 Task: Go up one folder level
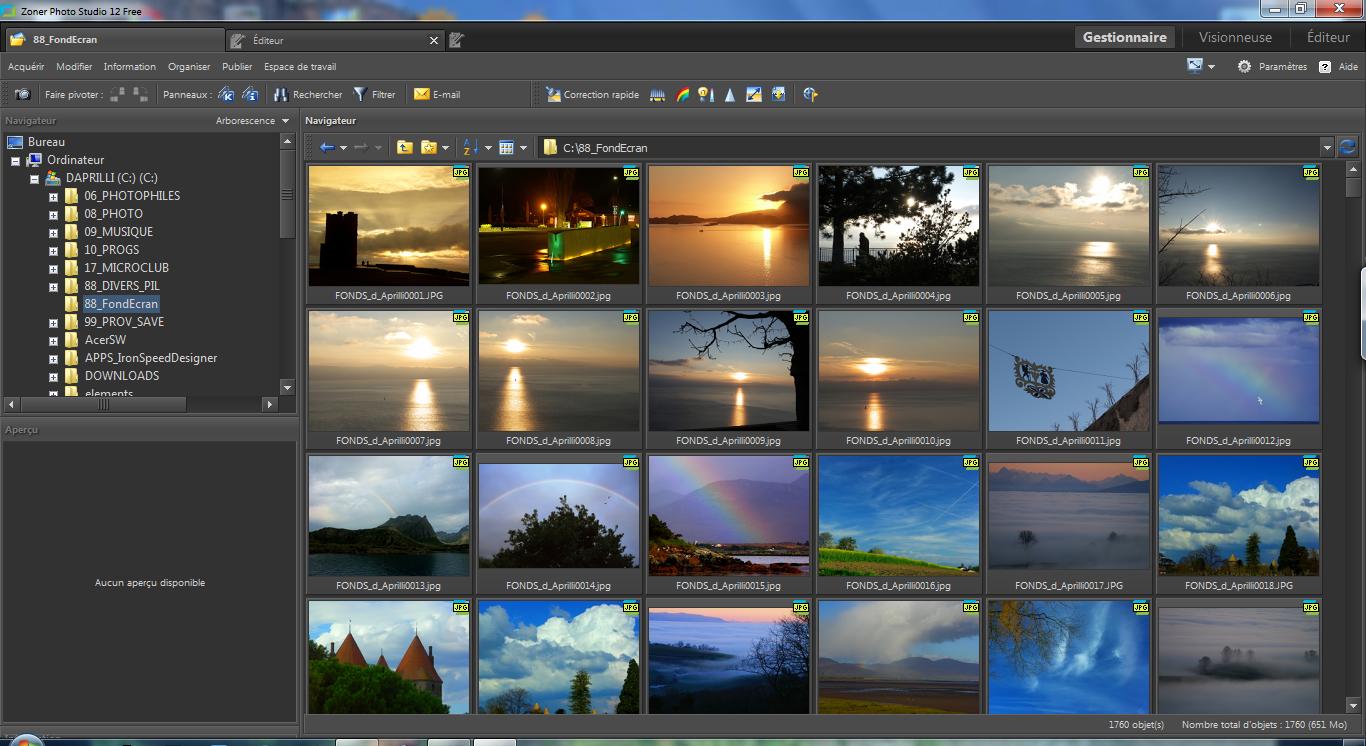[404, 147]
